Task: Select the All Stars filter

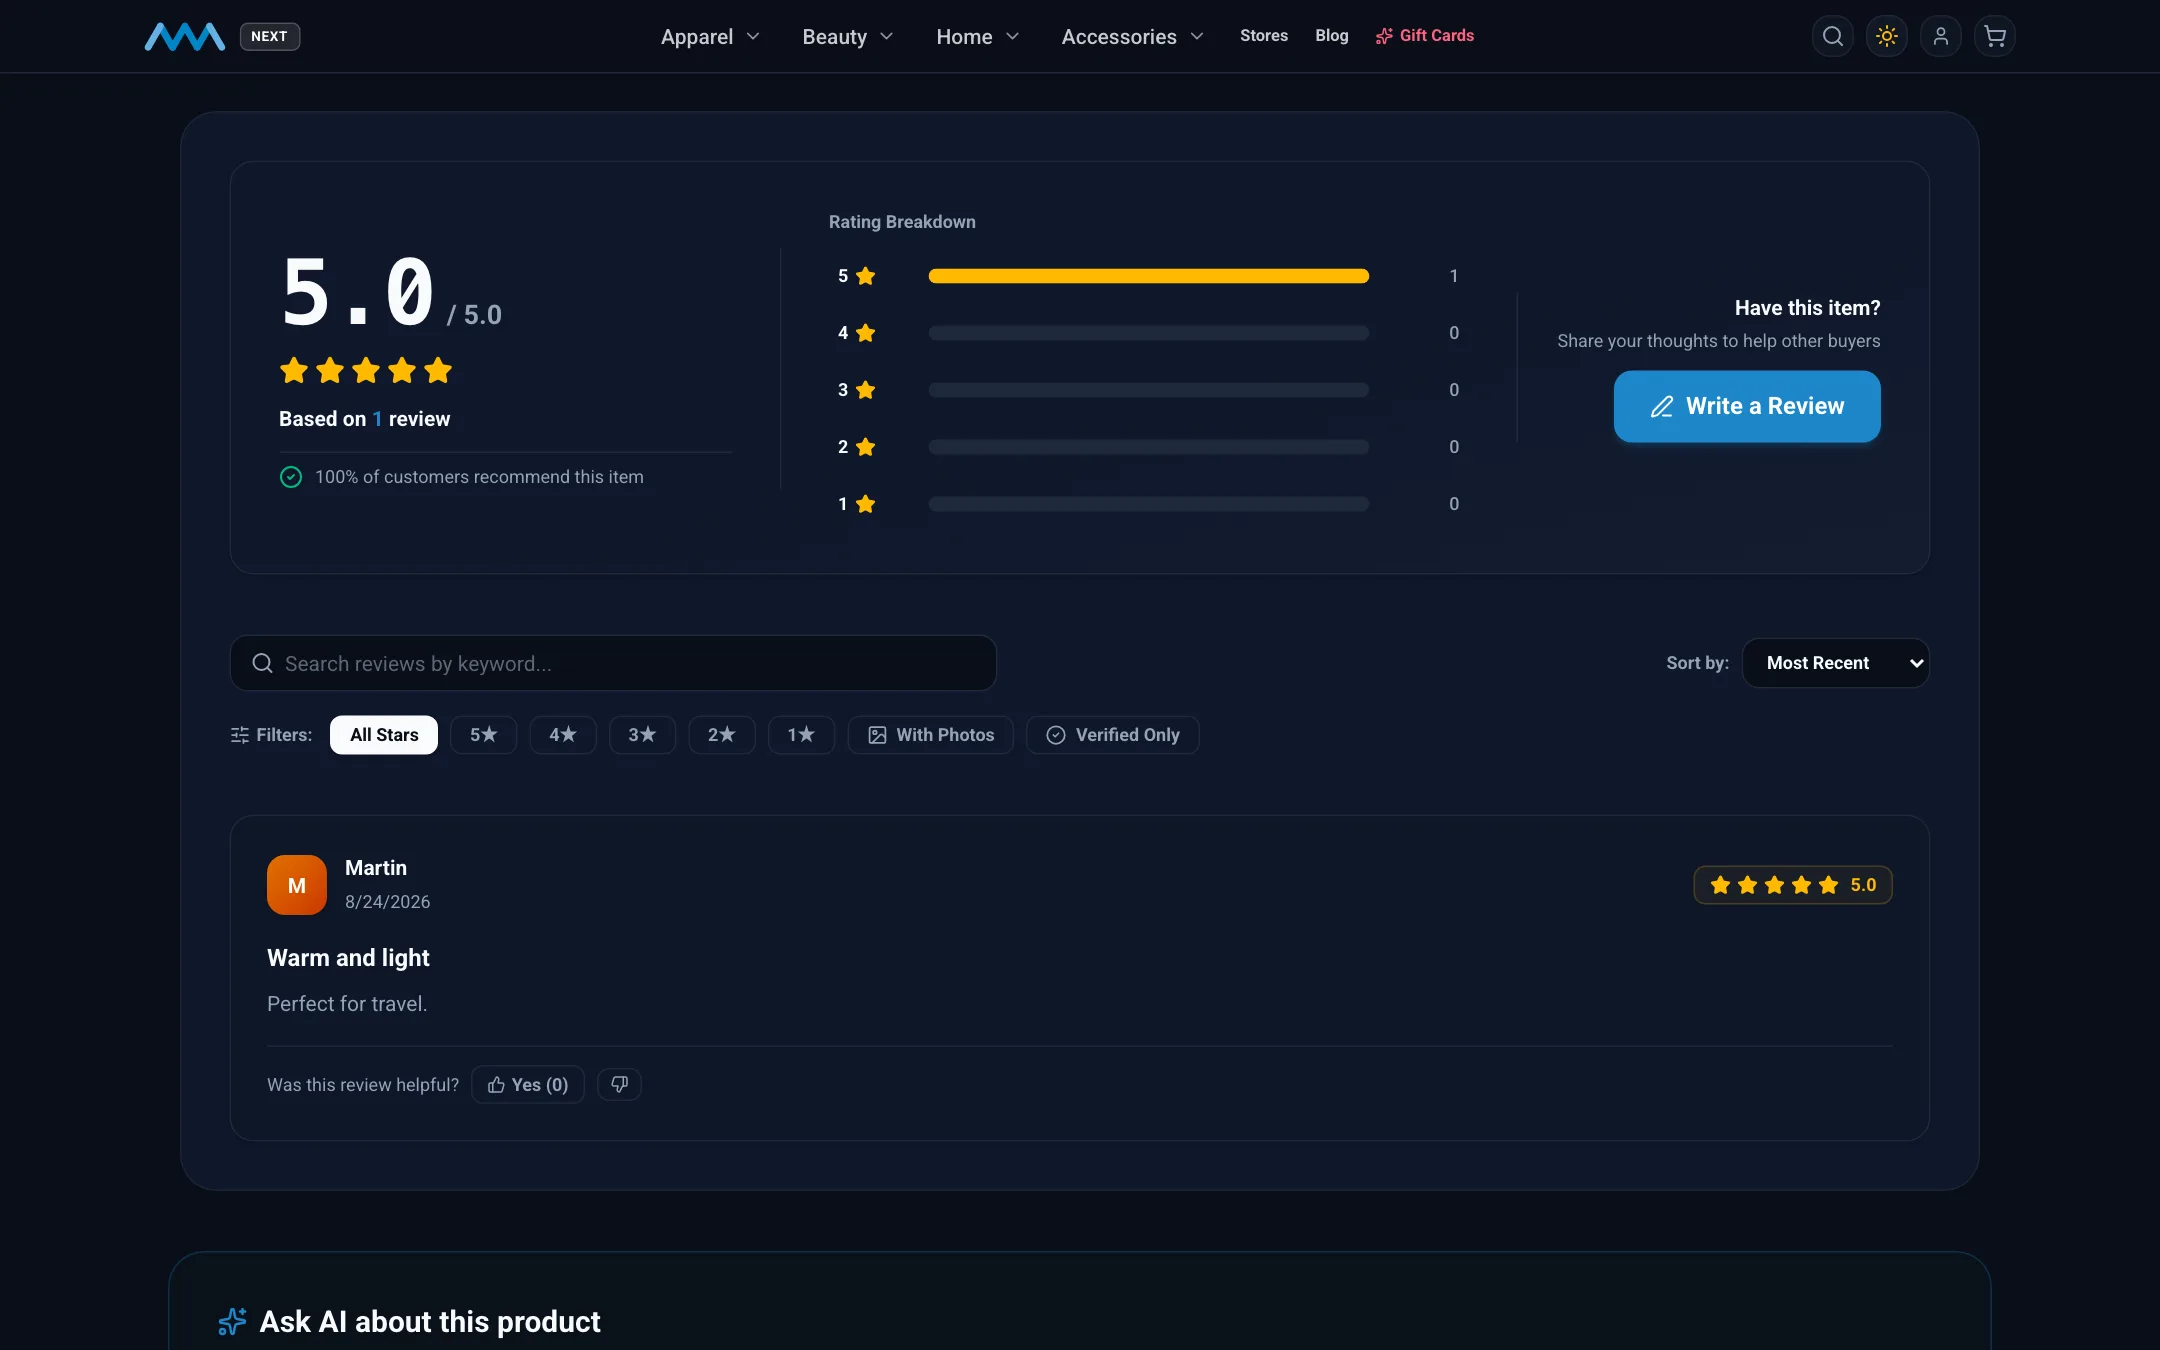Action: [x=384, y=735]
